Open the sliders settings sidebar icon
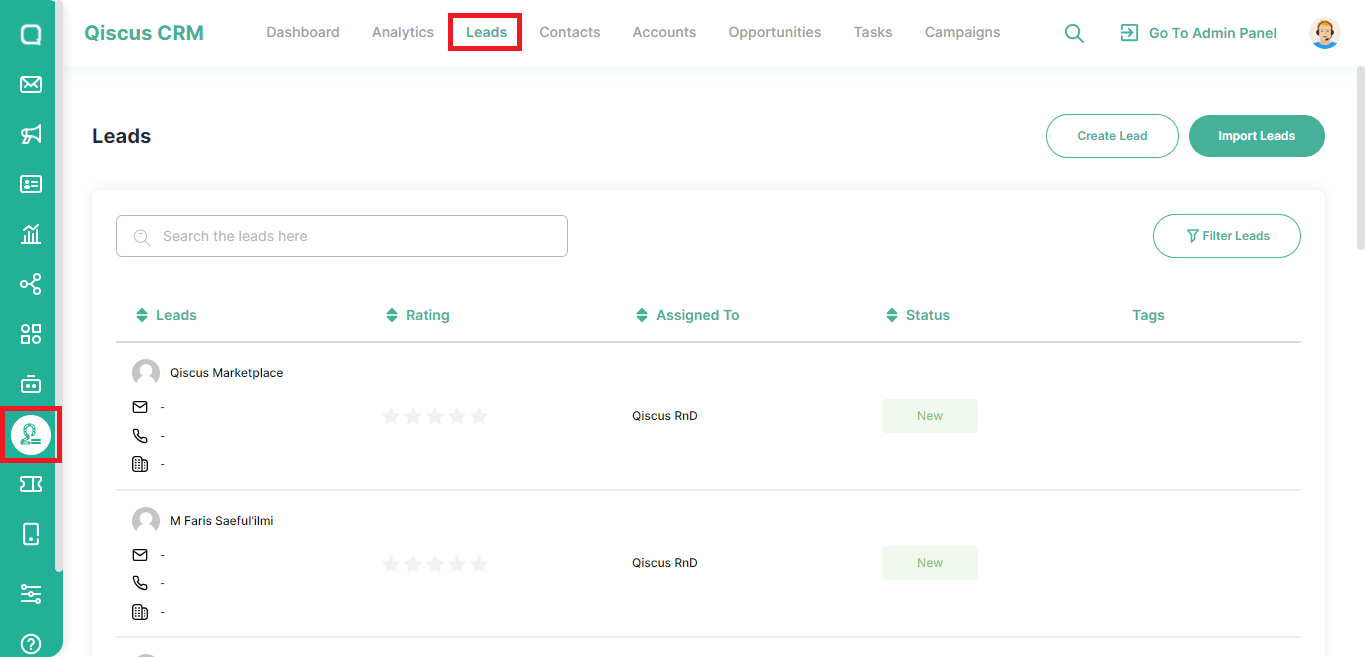Image resolution: width=1365 pixels, height=657 pixels. (x=31, y=594)
